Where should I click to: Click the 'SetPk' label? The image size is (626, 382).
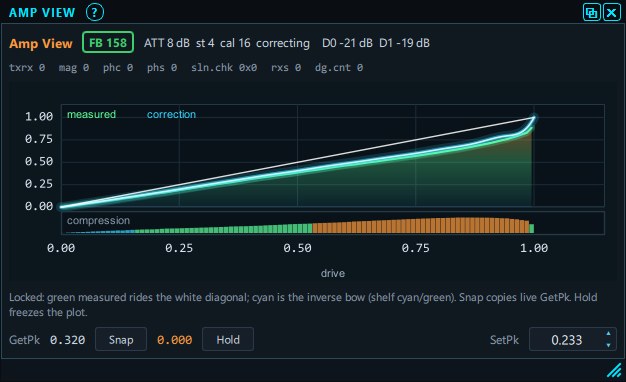(504, 340)
